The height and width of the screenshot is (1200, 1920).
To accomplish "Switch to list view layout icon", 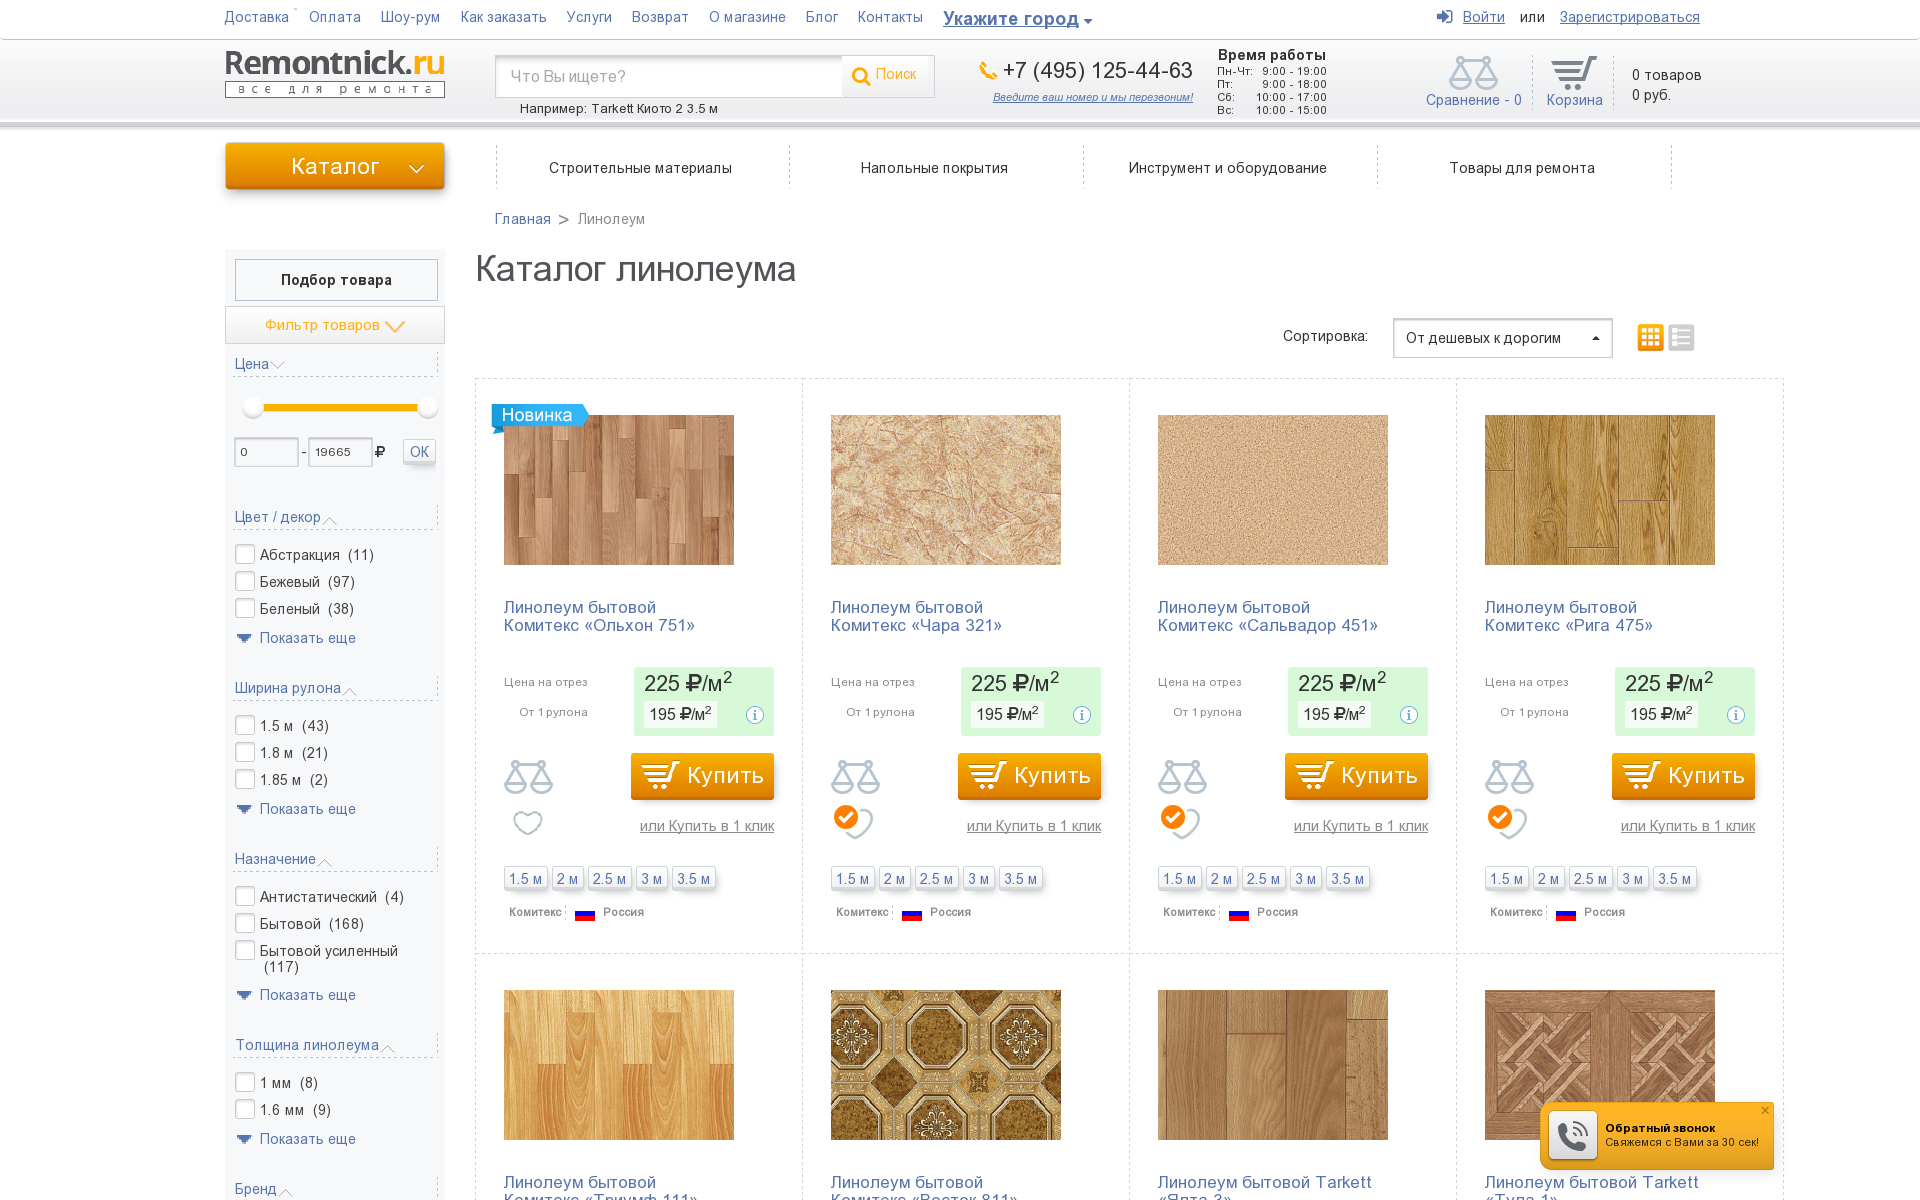I will [x=1681, y=338].
